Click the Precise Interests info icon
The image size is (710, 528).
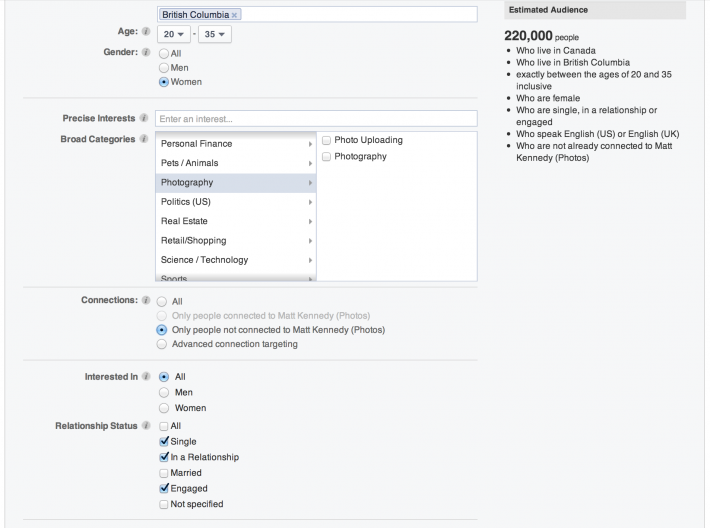(x=144, y=118)
